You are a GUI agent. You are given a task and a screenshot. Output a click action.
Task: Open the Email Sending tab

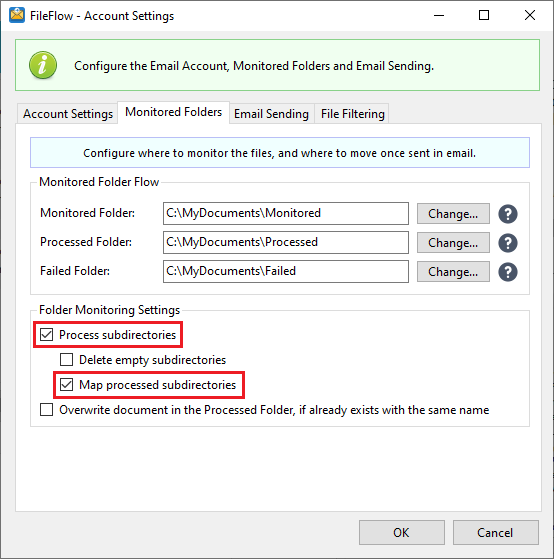(271, 114)
